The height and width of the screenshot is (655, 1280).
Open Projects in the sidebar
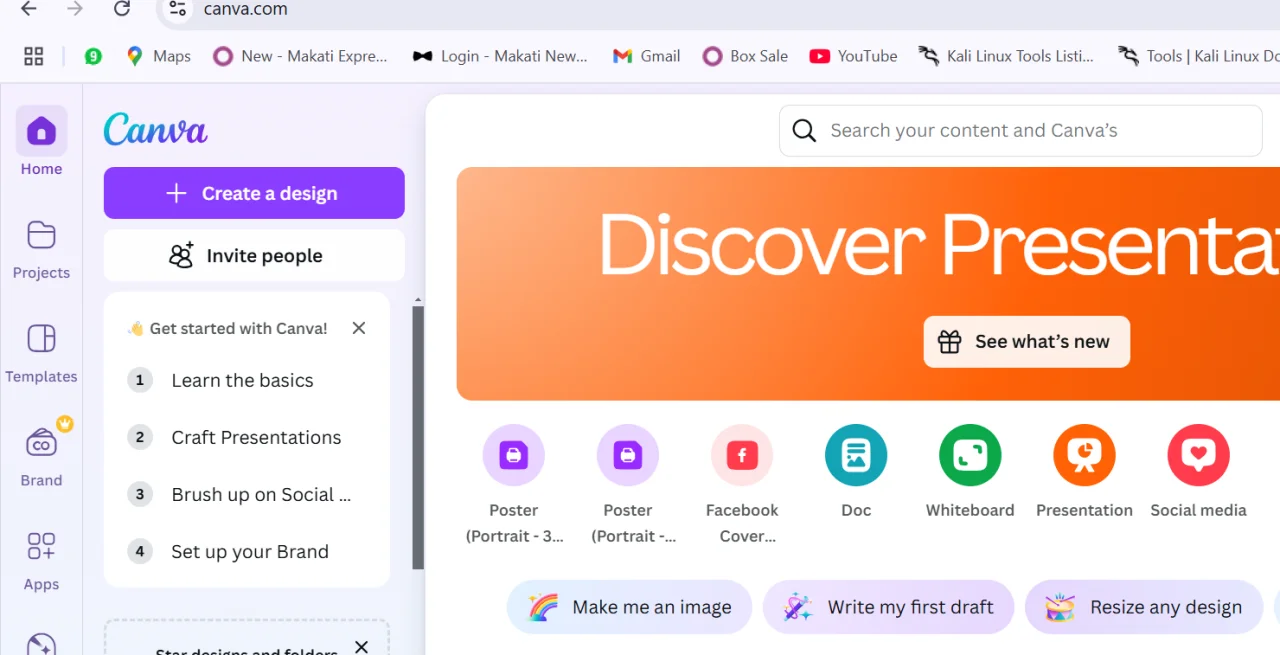coord(41,249)
